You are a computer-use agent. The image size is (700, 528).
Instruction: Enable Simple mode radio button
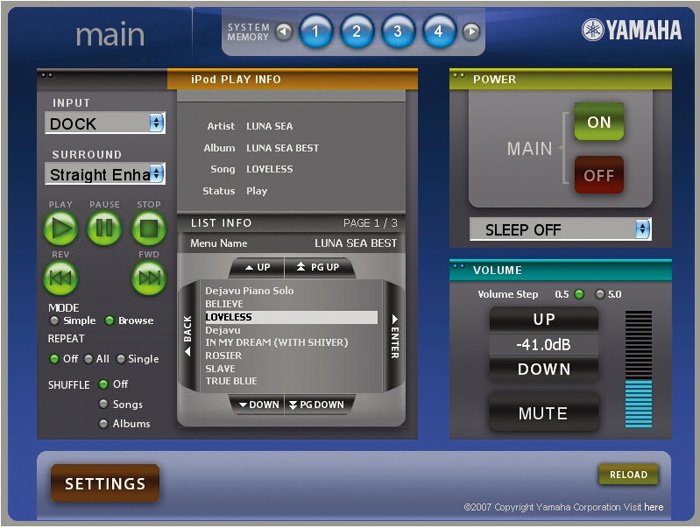point(54,321)
